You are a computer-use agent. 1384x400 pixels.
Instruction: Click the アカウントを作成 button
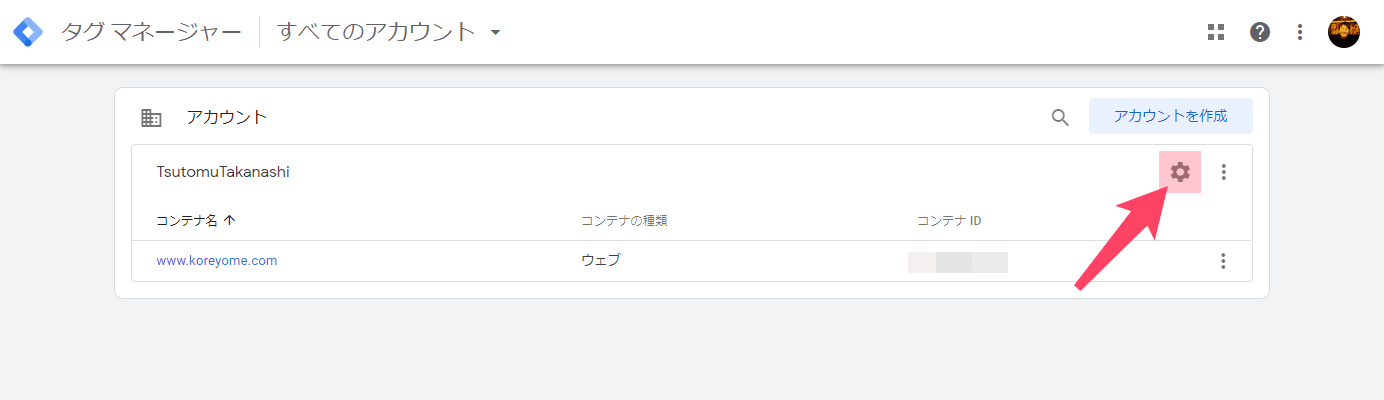pyautogui.click(x=1170, y=116)
